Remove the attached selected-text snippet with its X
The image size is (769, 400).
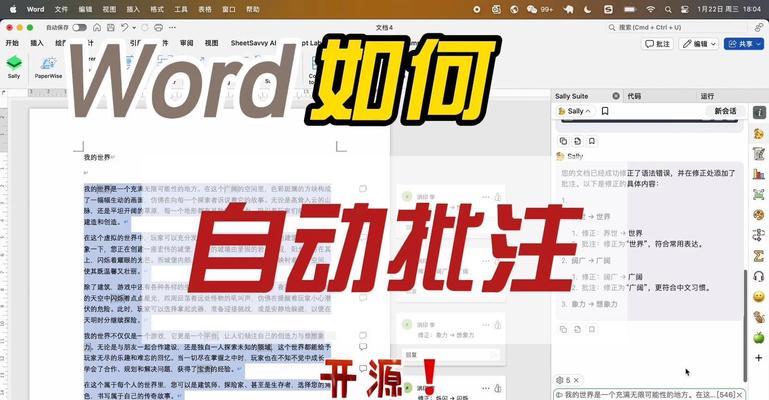[x=739, y=395]
